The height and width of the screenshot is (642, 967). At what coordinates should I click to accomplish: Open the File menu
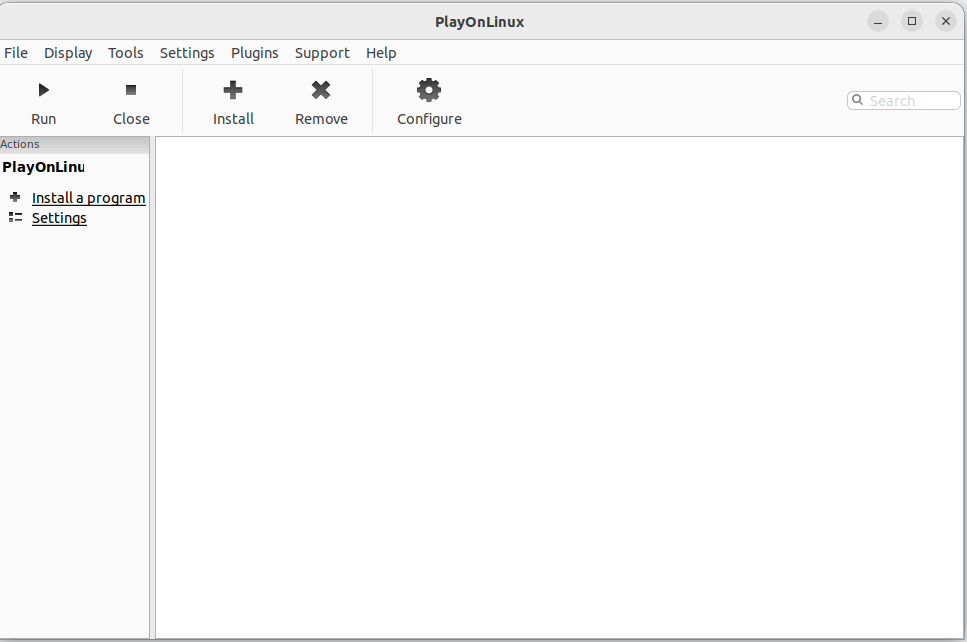[16, 52]
